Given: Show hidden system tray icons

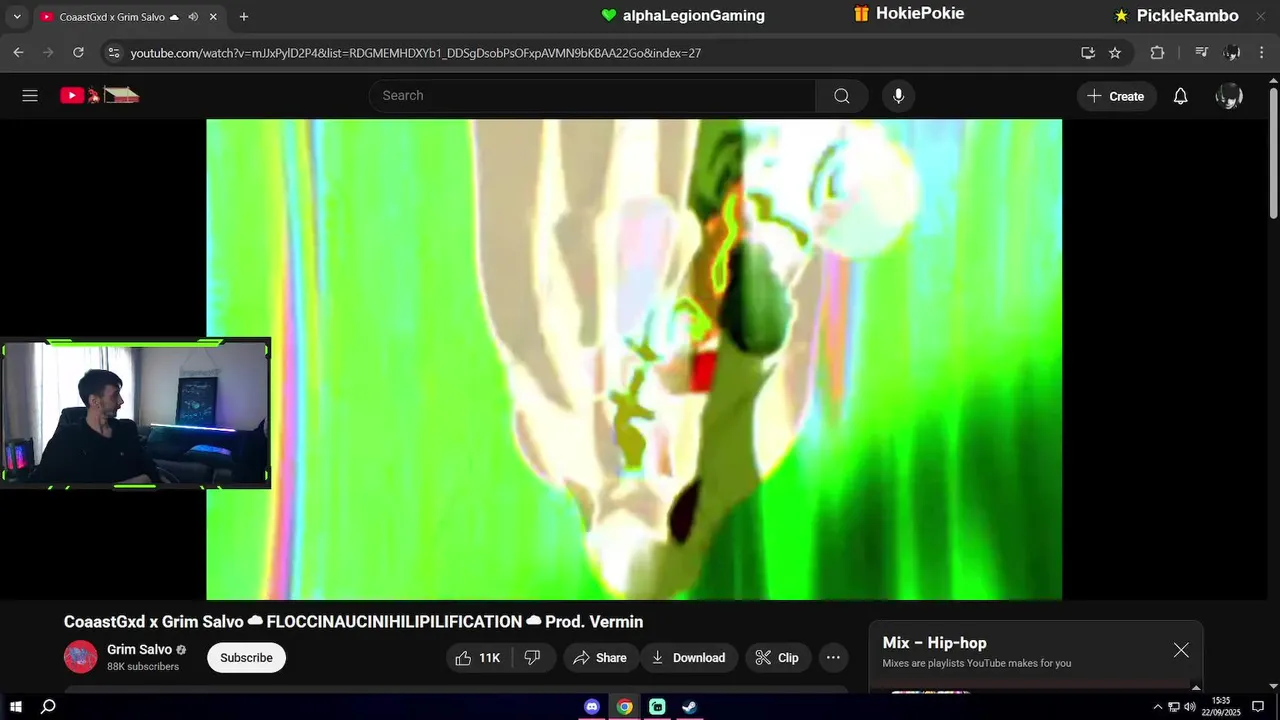Looking at the screenshot, I should [x=1158, y=707].
